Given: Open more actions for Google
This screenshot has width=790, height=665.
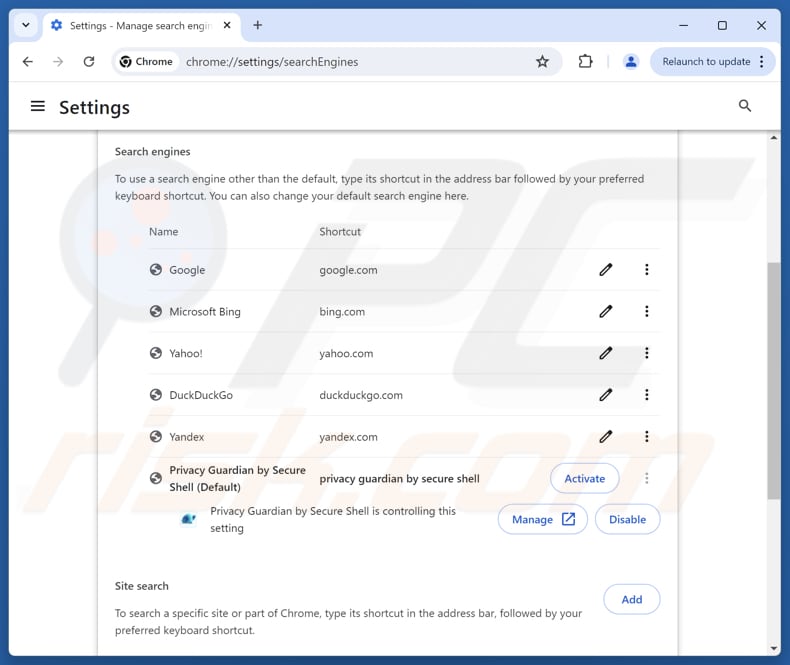Looking at the screenshot, I should point(646,270).
